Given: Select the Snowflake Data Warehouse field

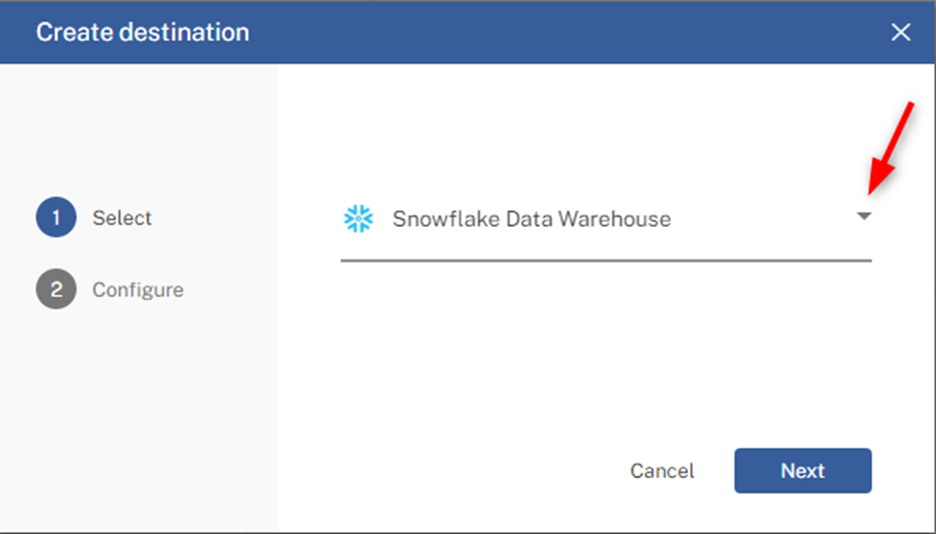Looking at the screenshot, I should click(606, 219).
